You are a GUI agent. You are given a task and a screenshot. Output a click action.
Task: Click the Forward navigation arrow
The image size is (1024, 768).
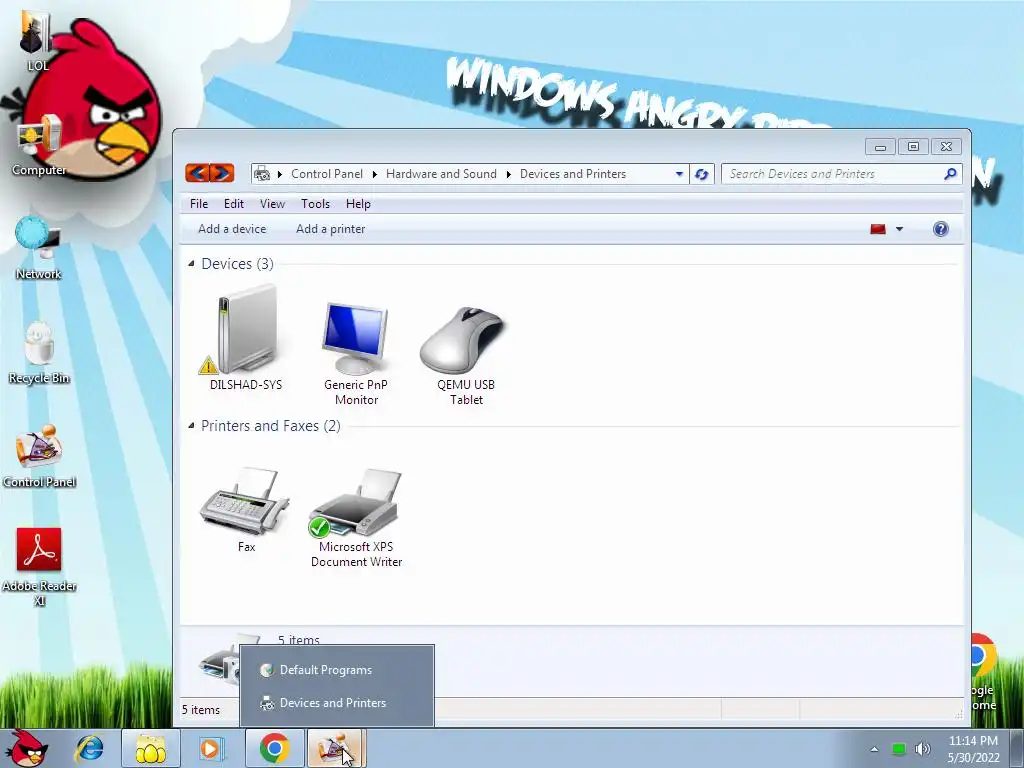[x=222, y=173]
